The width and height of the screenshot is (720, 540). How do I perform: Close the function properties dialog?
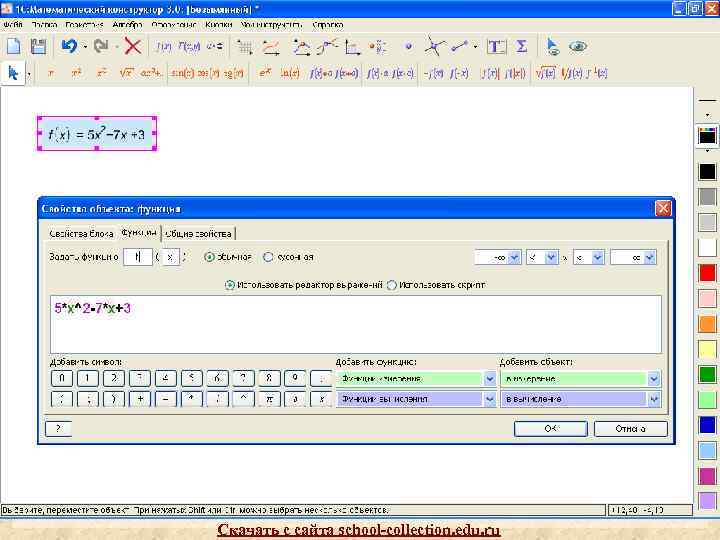(x=663, y=208)
